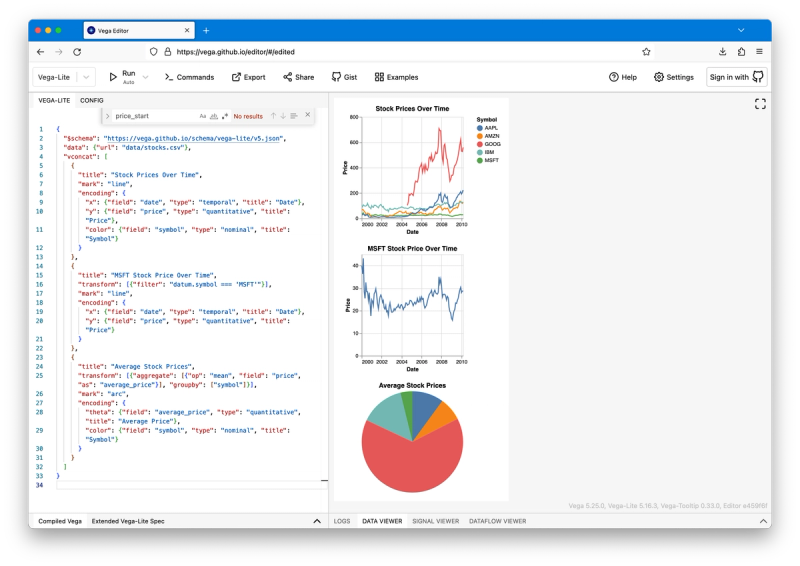Toggle Find in Selection icon
The image size is (800, 566).
tap(294, 116)
